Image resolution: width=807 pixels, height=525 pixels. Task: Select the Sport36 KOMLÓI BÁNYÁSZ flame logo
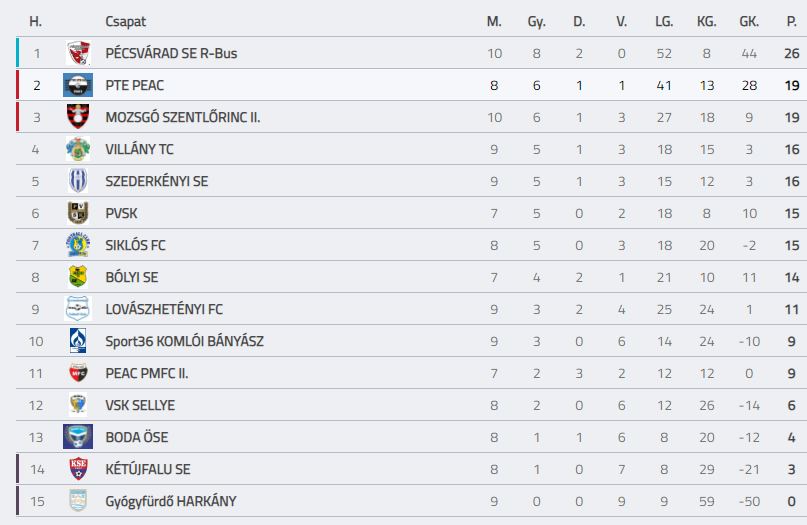point(78,341)
